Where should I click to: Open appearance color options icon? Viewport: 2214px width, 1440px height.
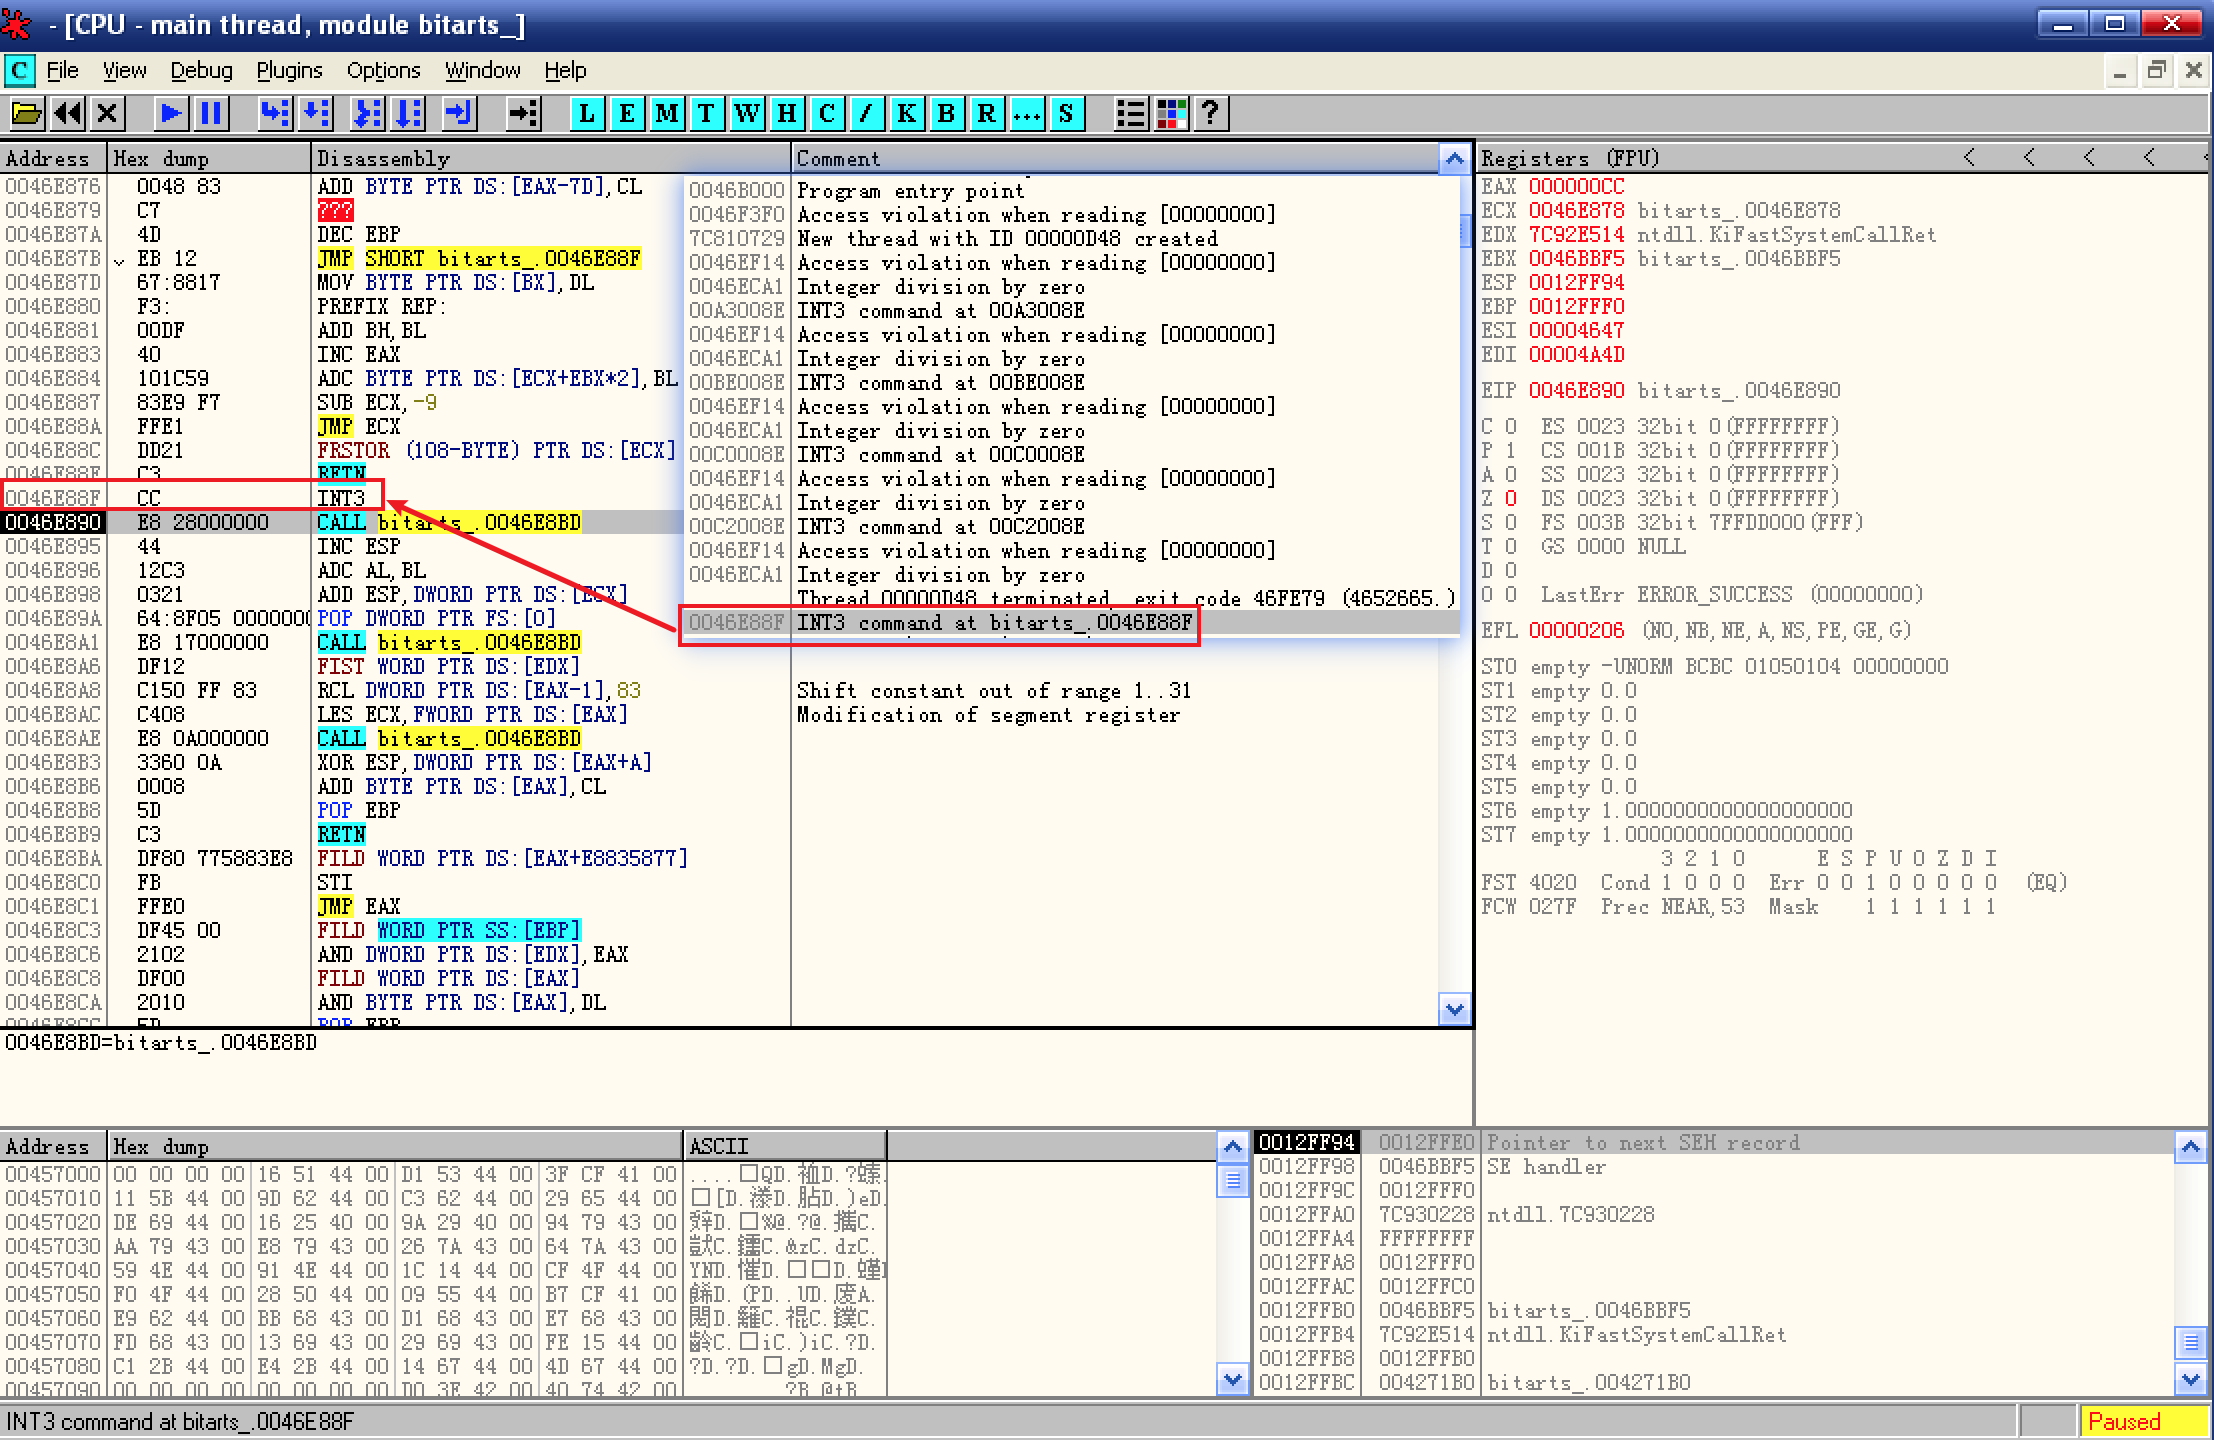(x=1171, y=113)
